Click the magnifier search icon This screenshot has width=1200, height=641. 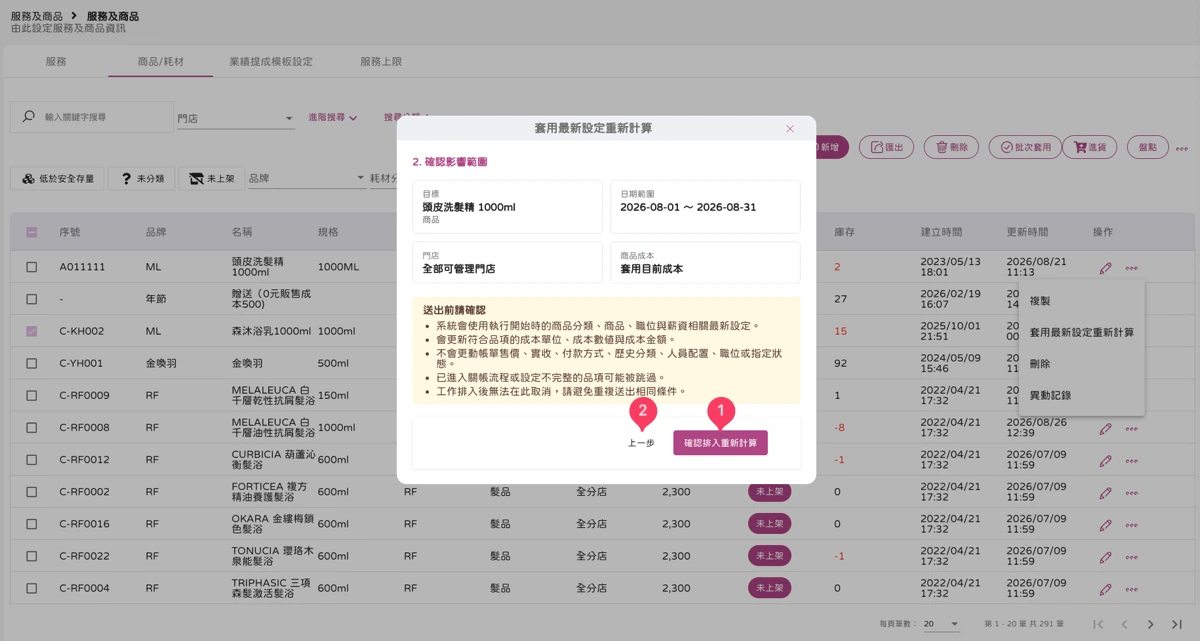point(28,117)
